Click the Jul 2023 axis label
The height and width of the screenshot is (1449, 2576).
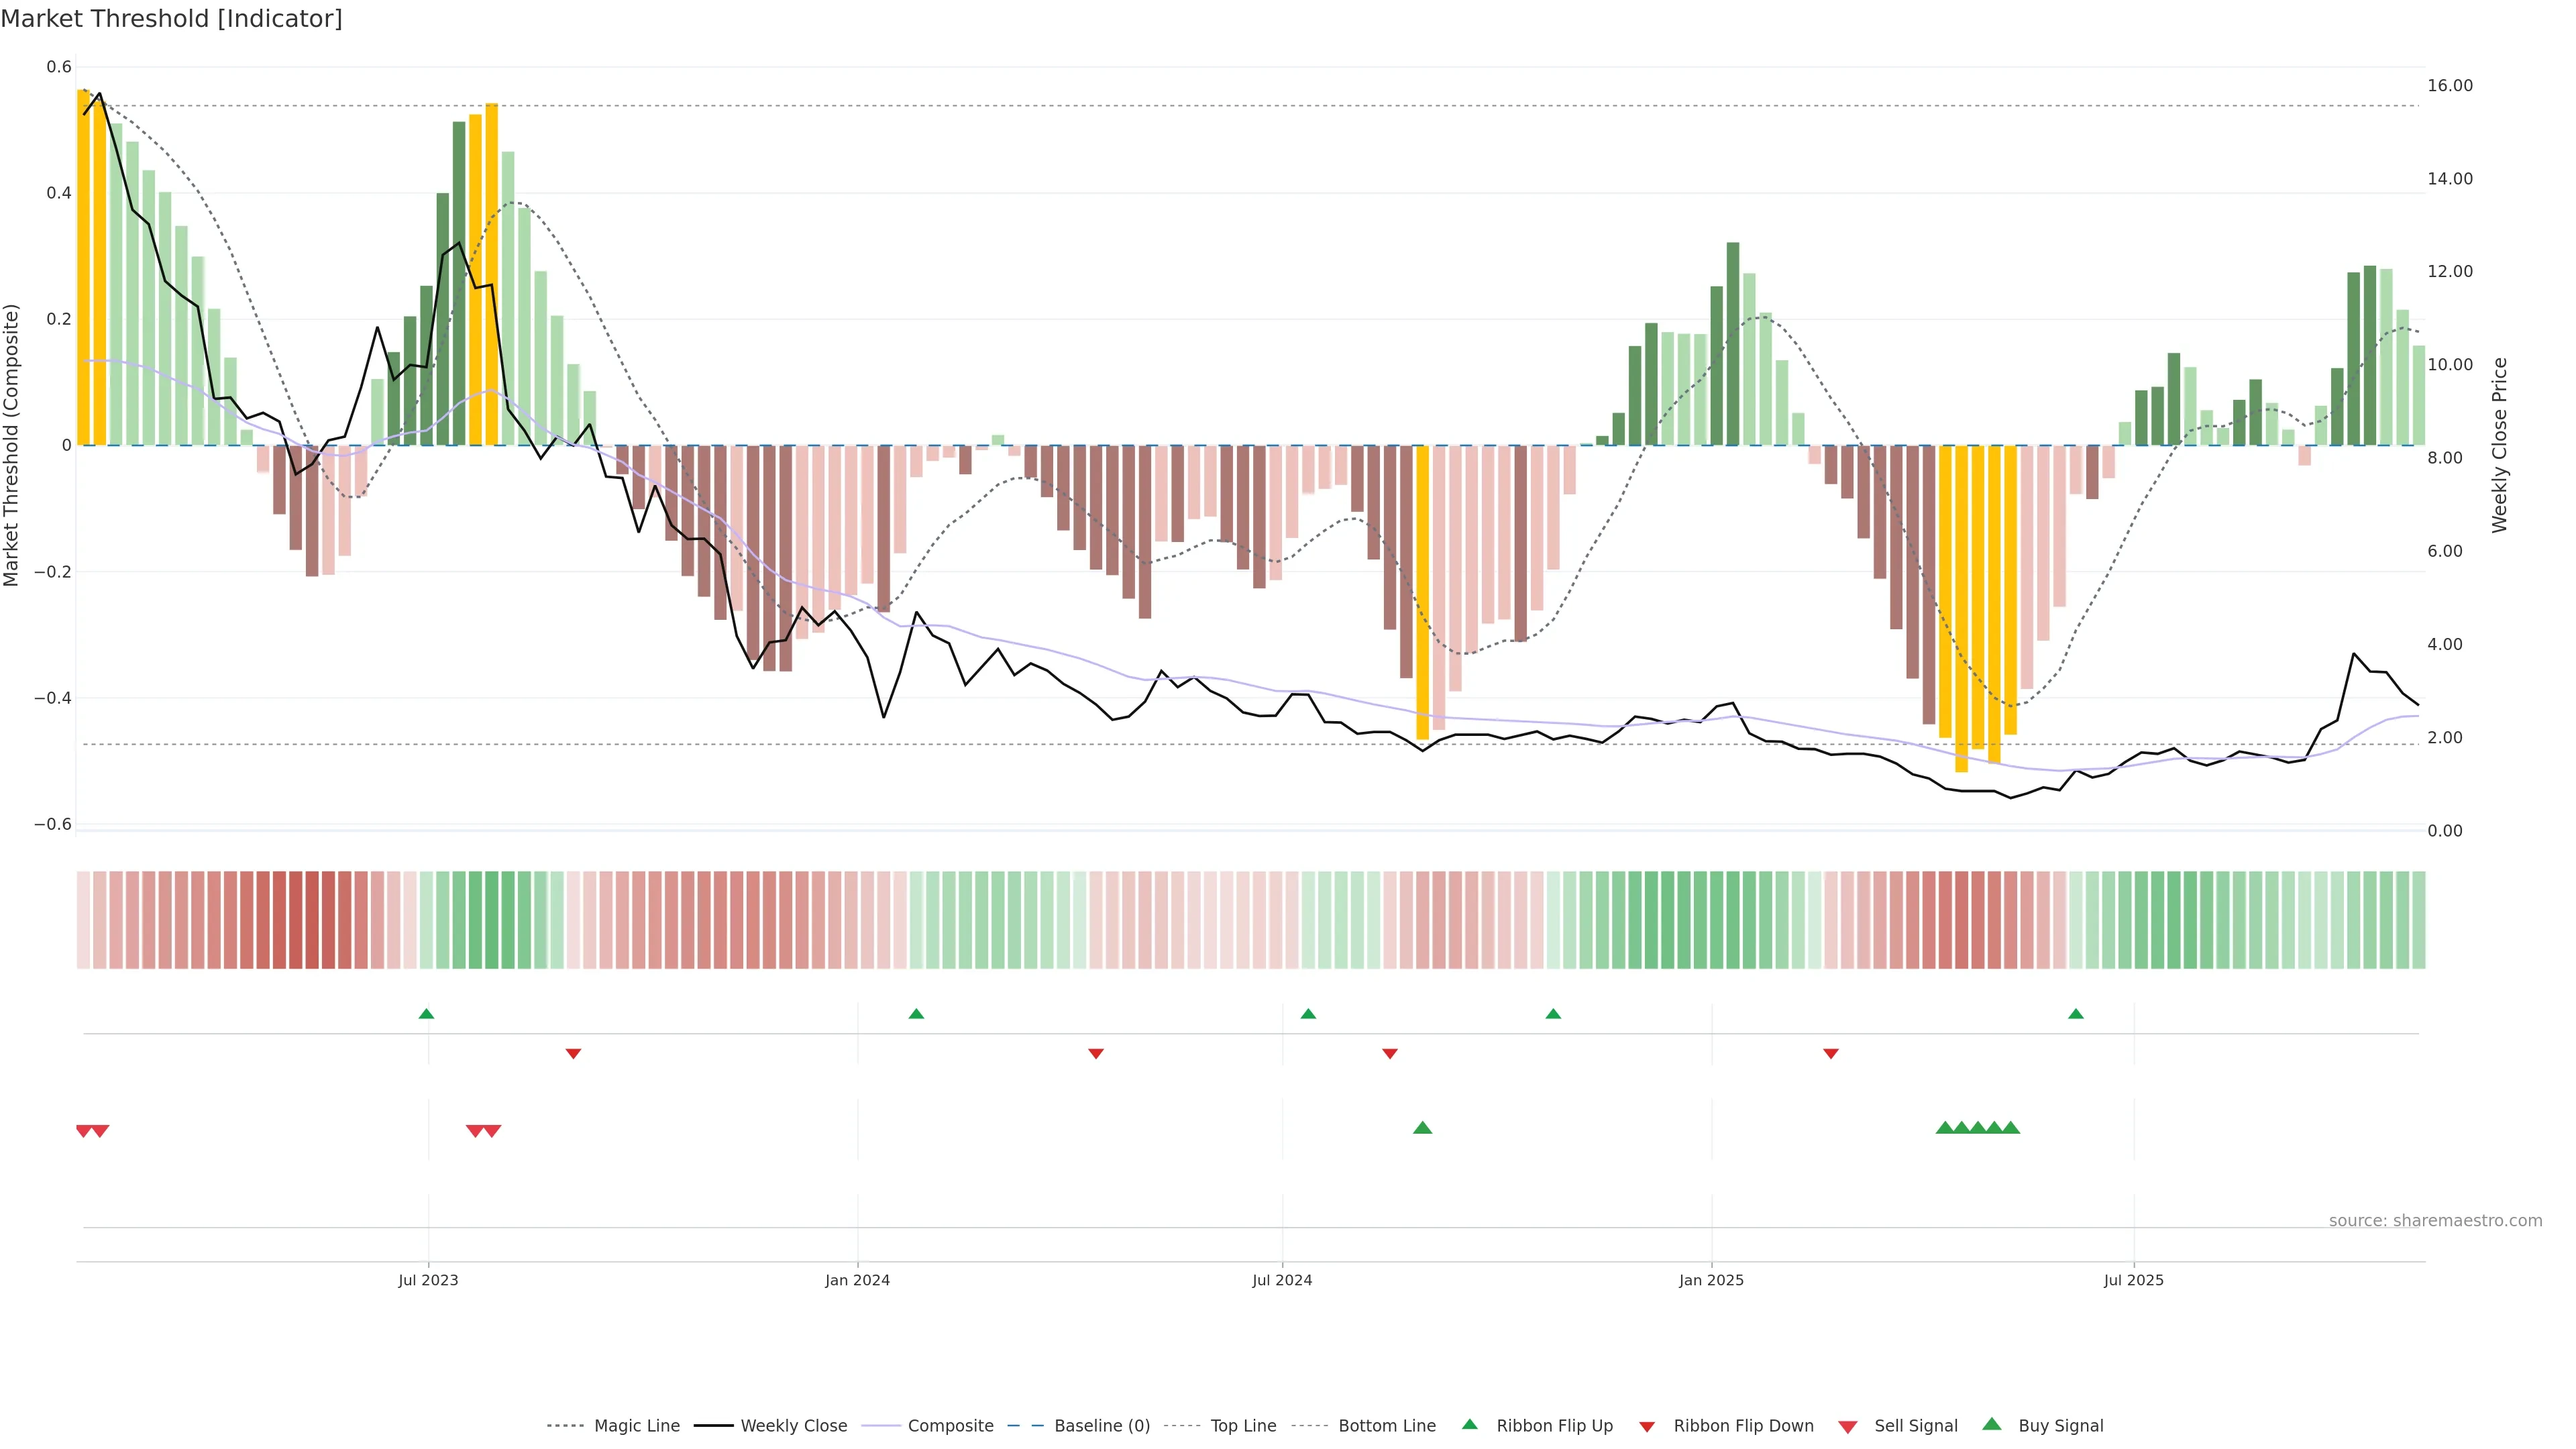click(428, 1280)
